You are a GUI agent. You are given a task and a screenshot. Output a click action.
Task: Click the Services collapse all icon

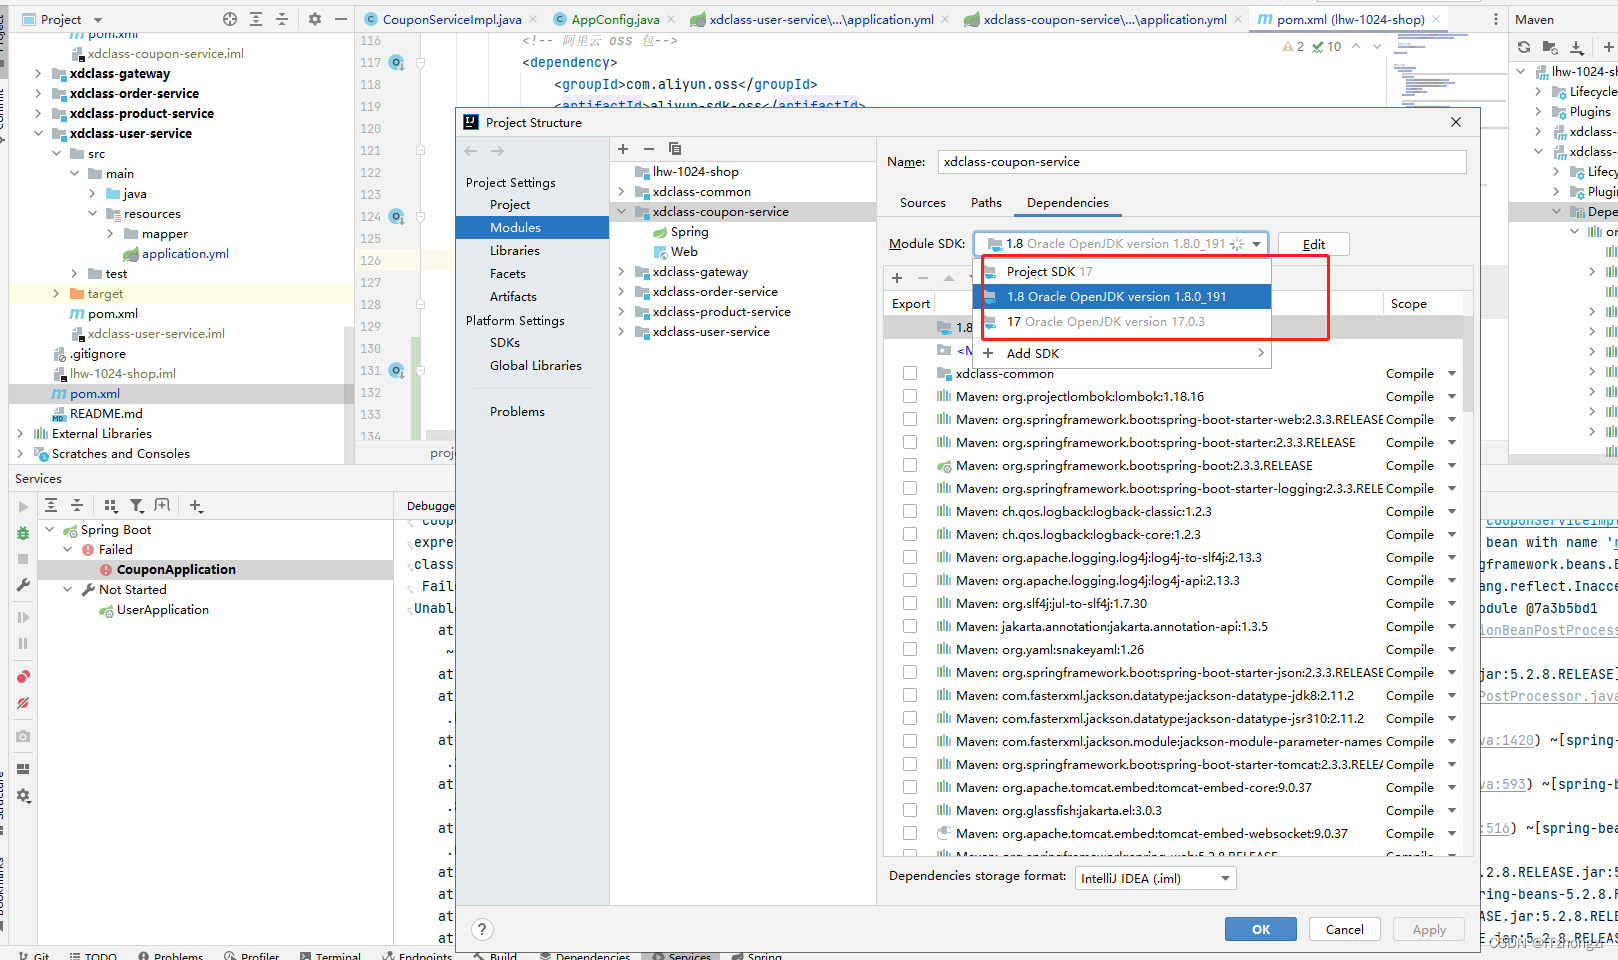click(x=77, y=506)
